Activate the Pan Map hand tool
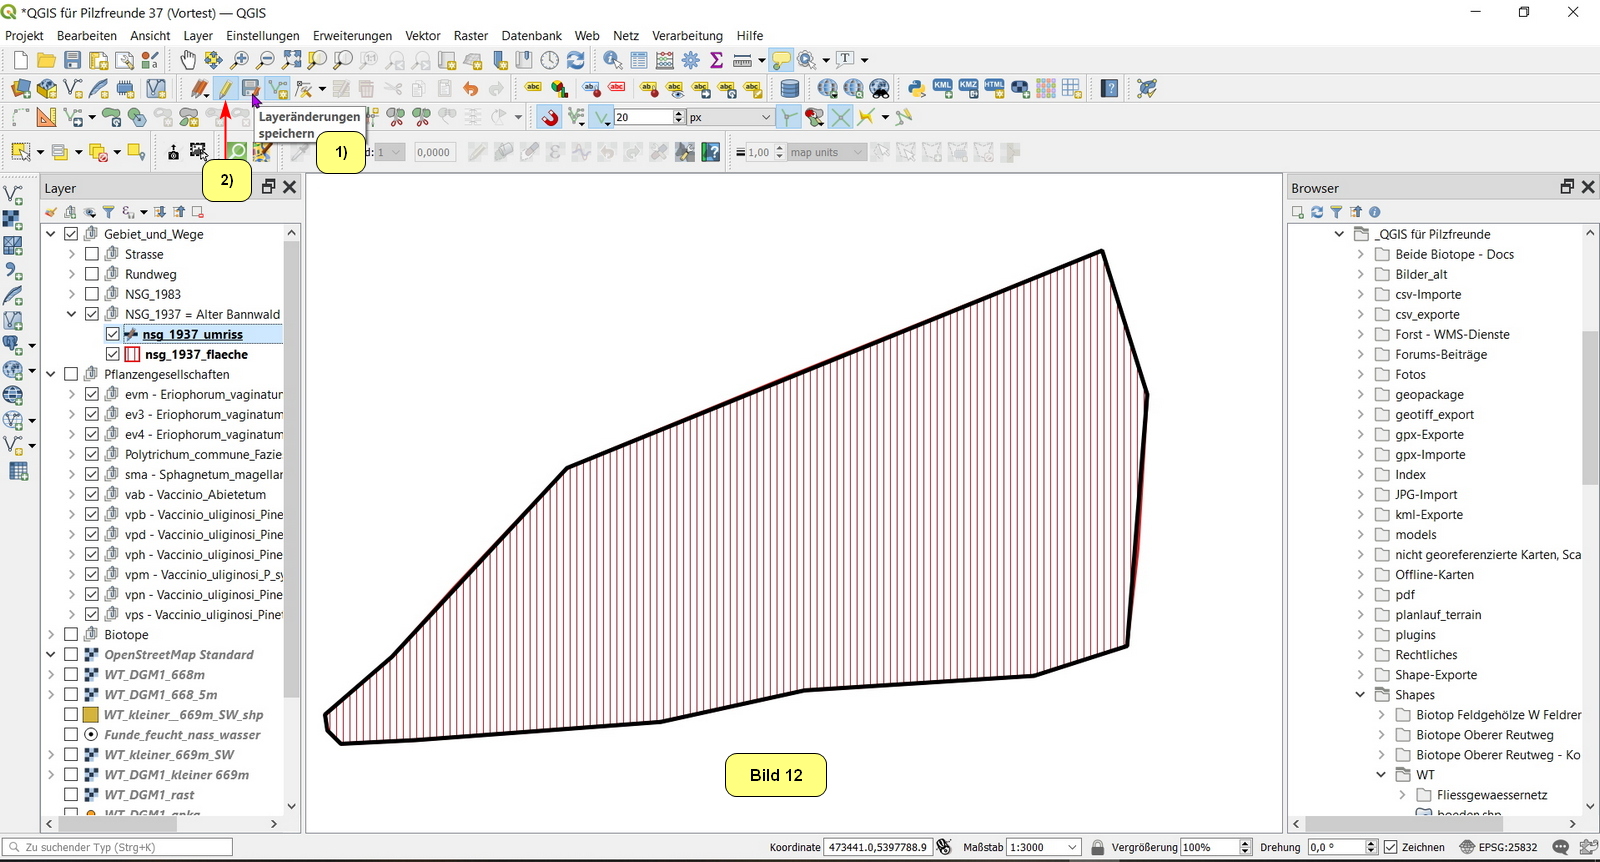This screenshot has width=1600, height=862. pos(188,61)
